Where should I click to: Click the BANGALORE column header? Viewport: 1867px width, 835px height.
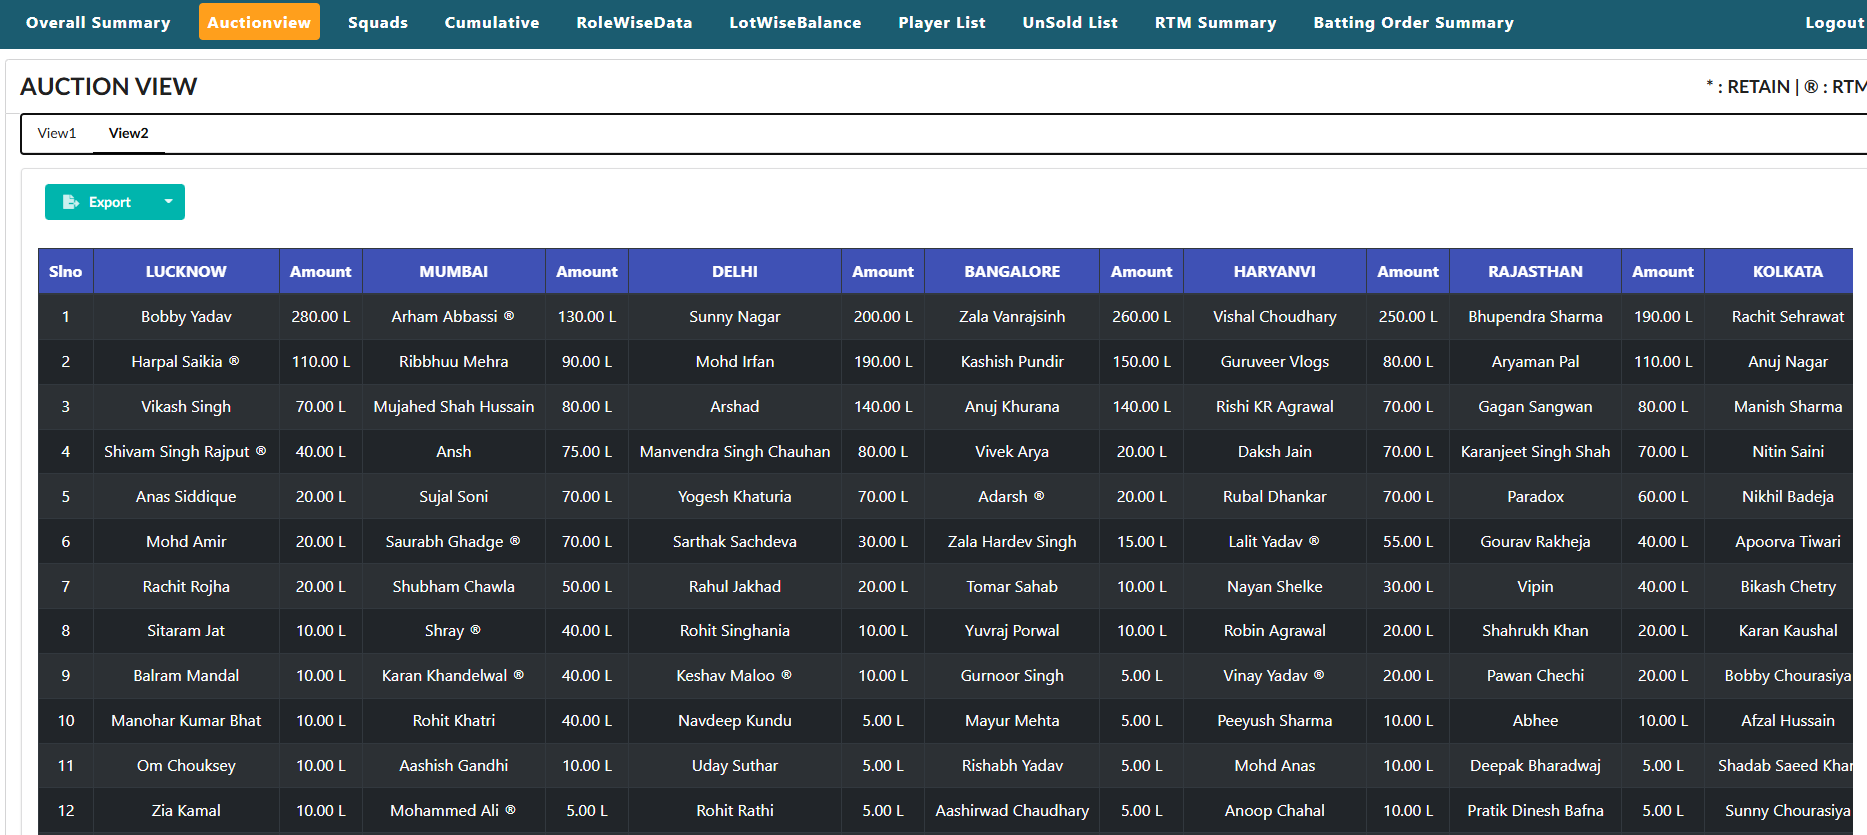1012,271
